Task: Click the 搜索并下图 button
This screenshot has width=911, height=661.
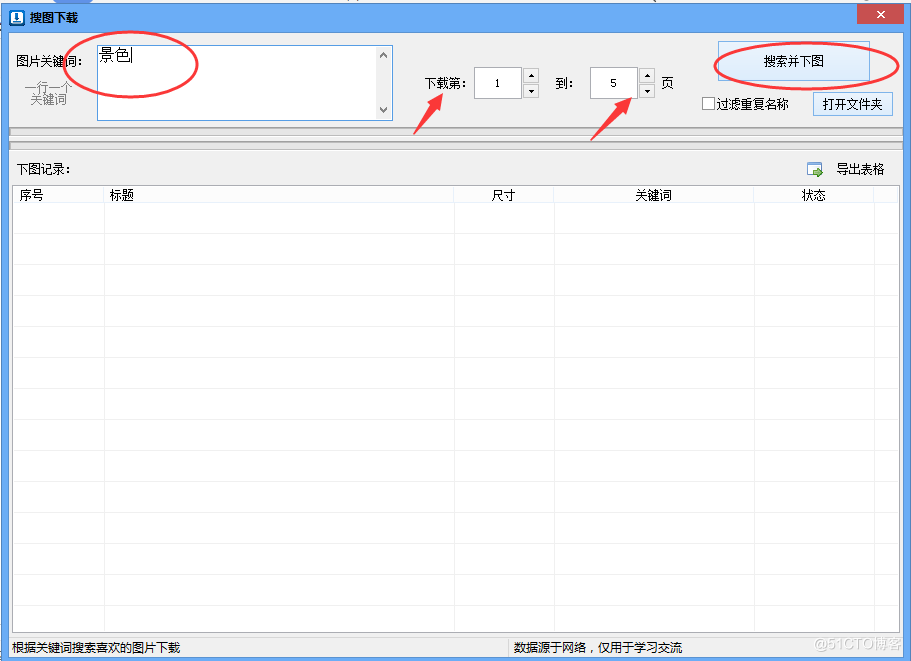Action: click(794, 61)
